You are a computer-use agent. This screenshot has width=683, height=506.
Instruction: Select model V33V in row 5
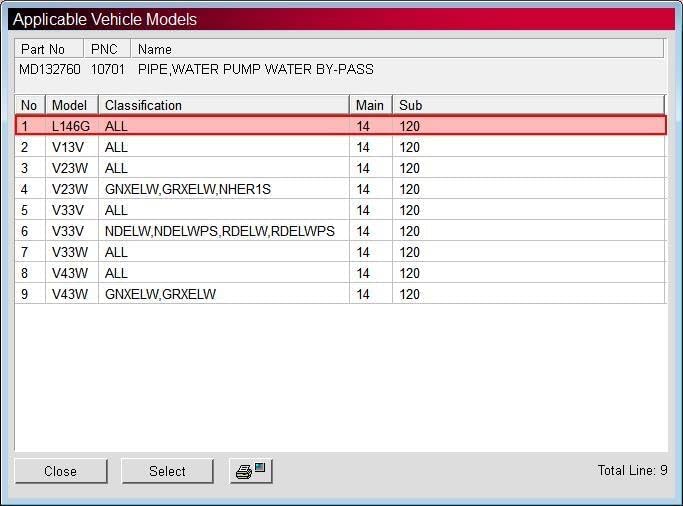coord(68,210)
